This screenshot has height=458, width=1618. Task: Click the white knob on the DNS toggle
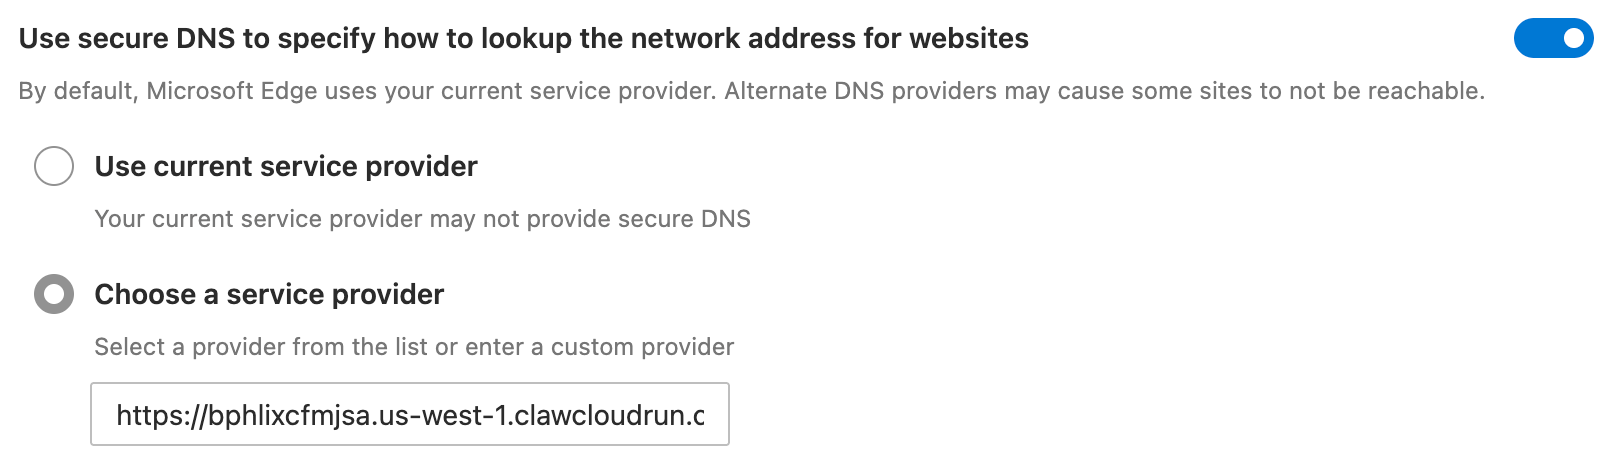point(1573,38)
